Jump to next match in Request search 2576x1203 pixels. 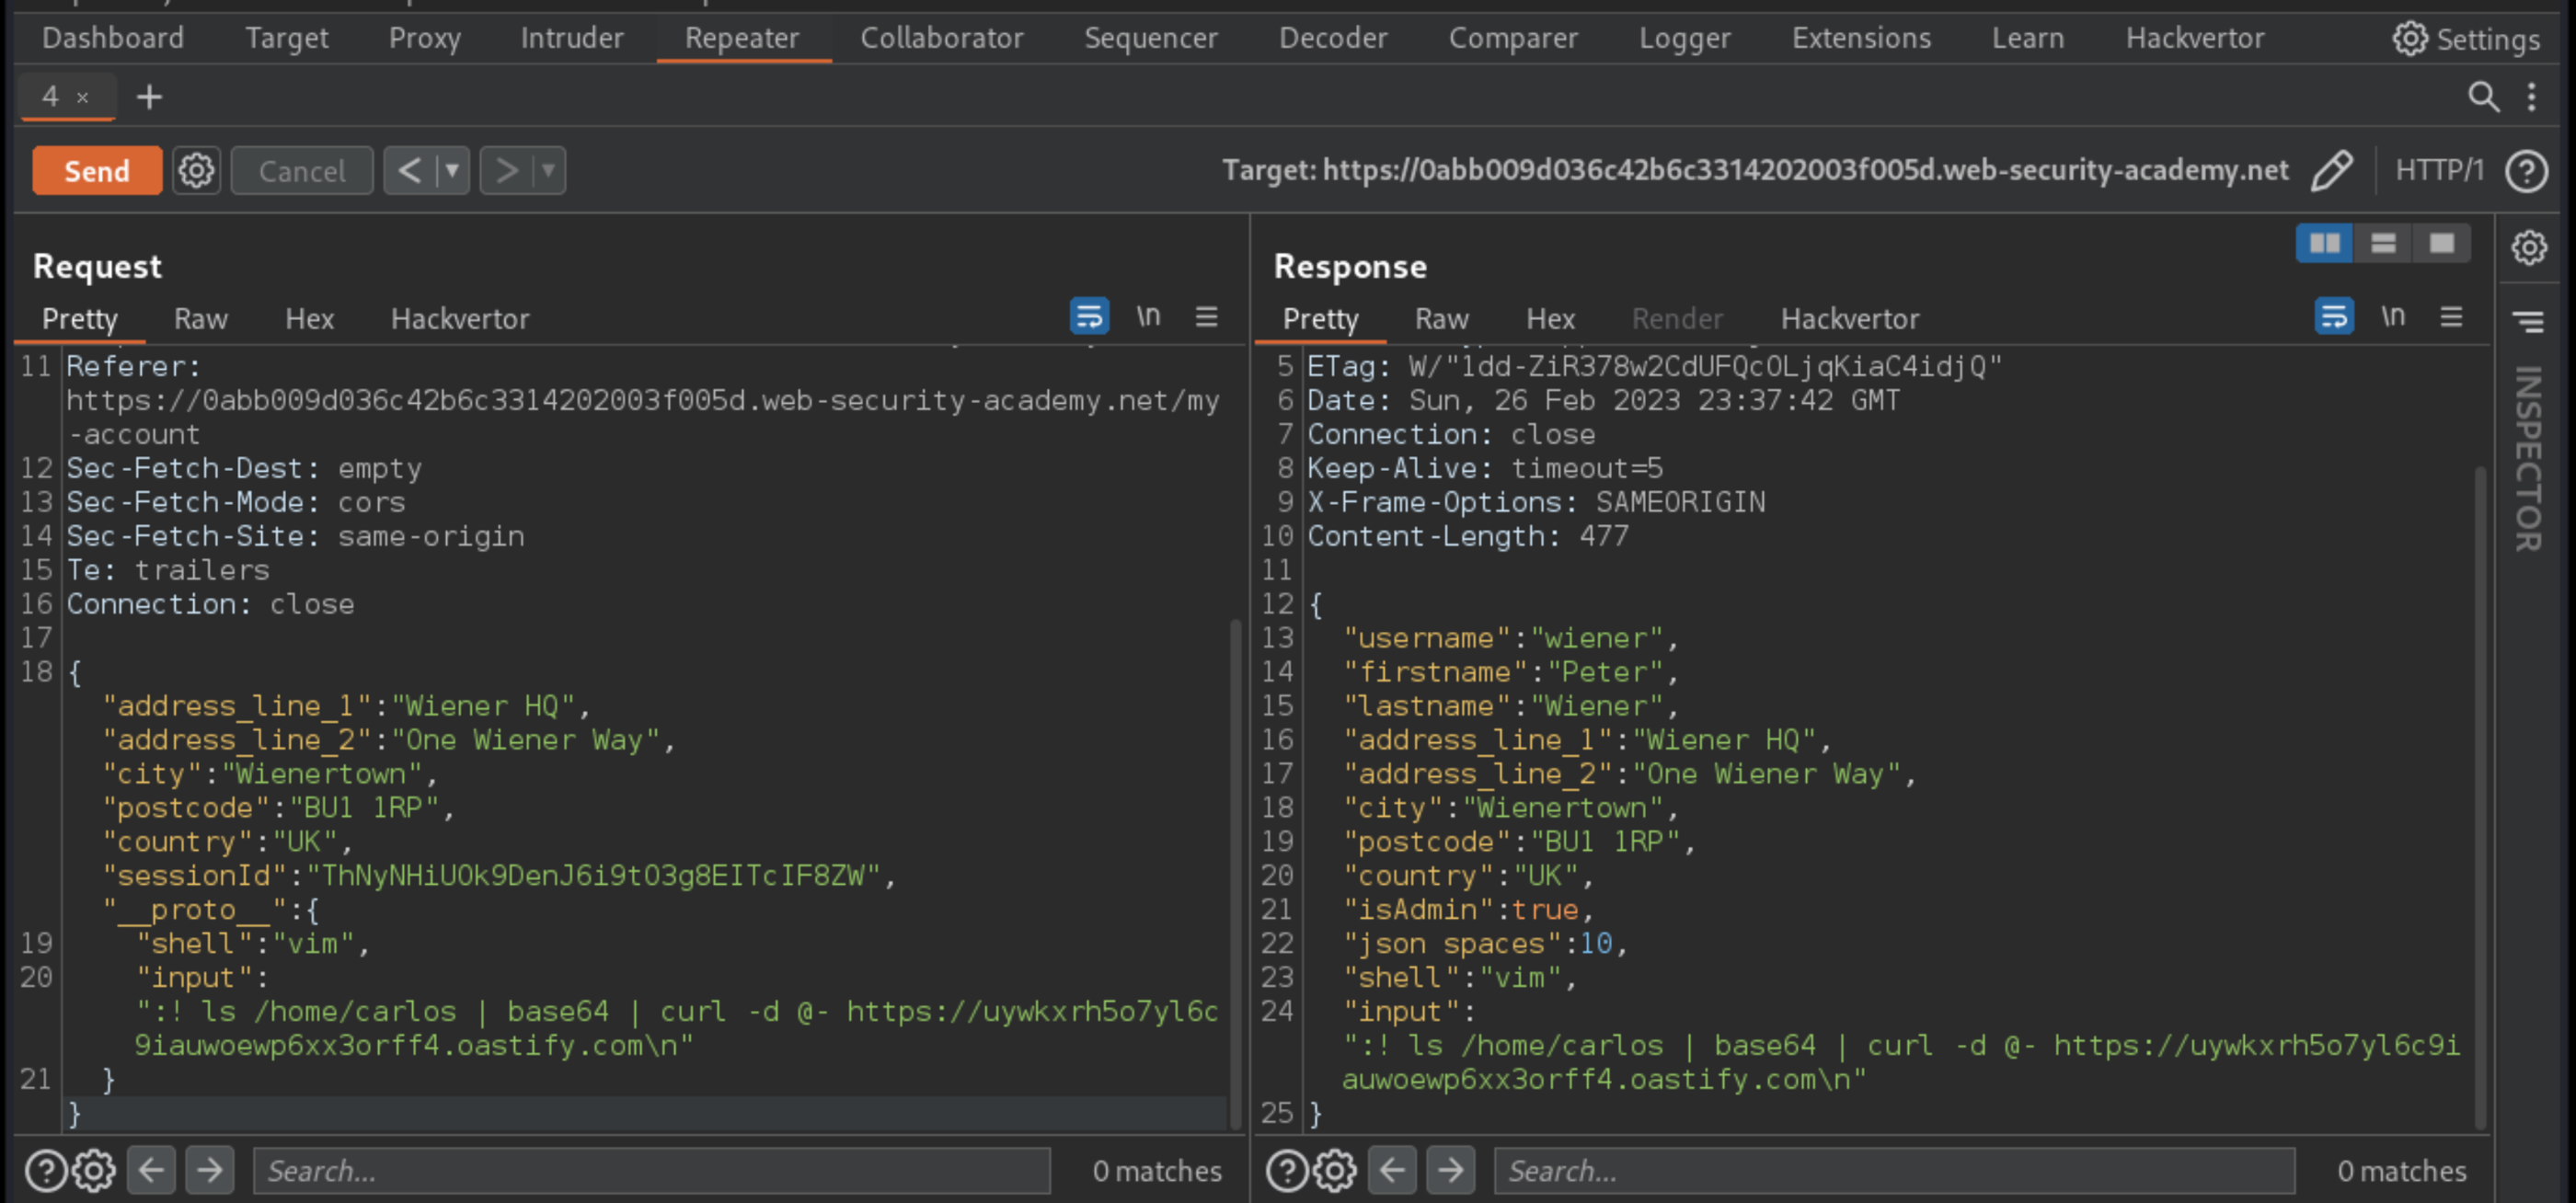[209, 1169]
